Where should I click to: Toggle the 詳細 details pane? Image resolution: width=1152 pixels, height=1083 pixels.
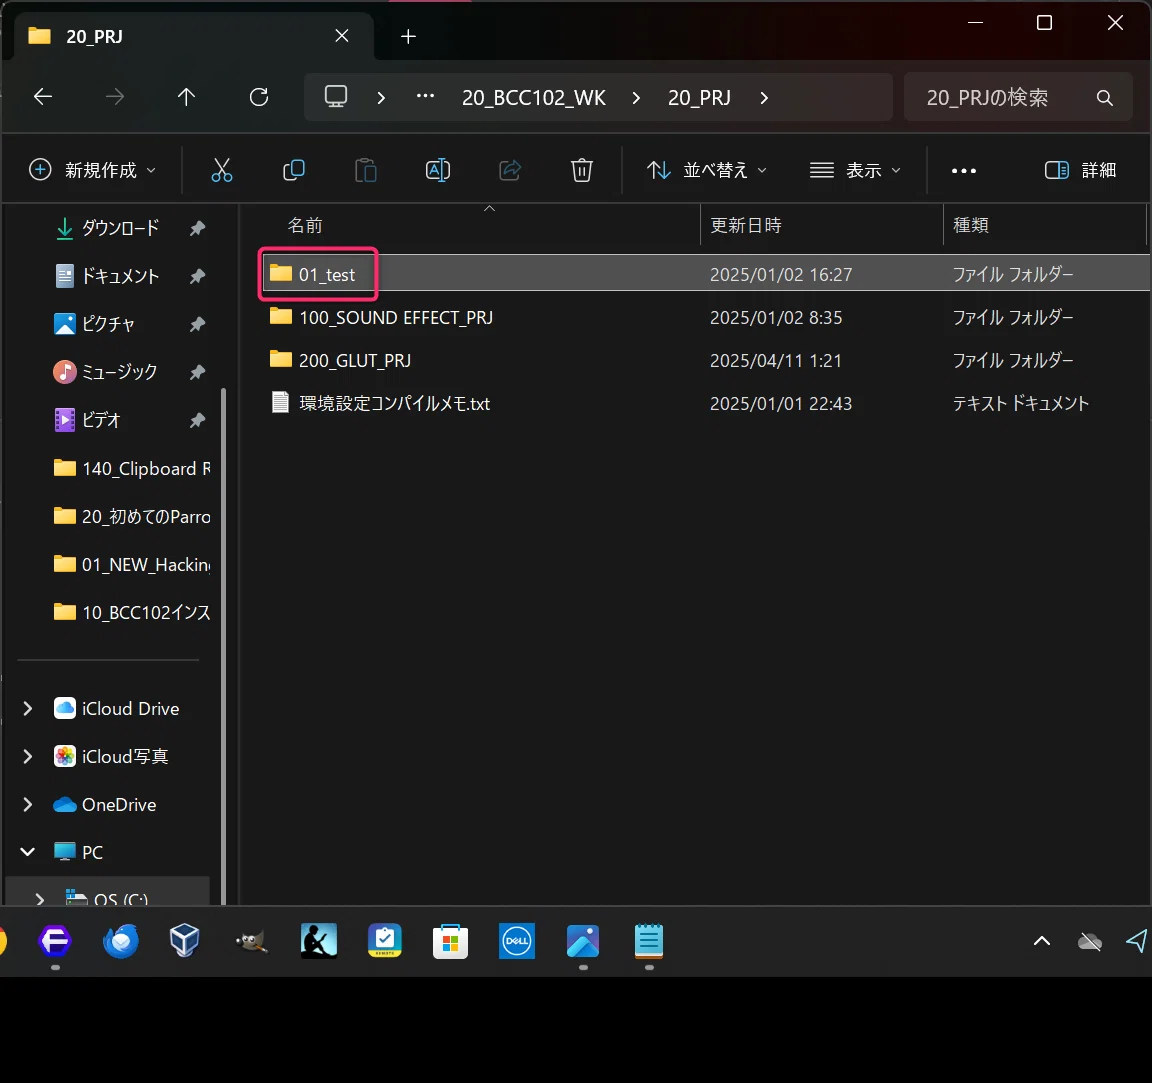1080,170
